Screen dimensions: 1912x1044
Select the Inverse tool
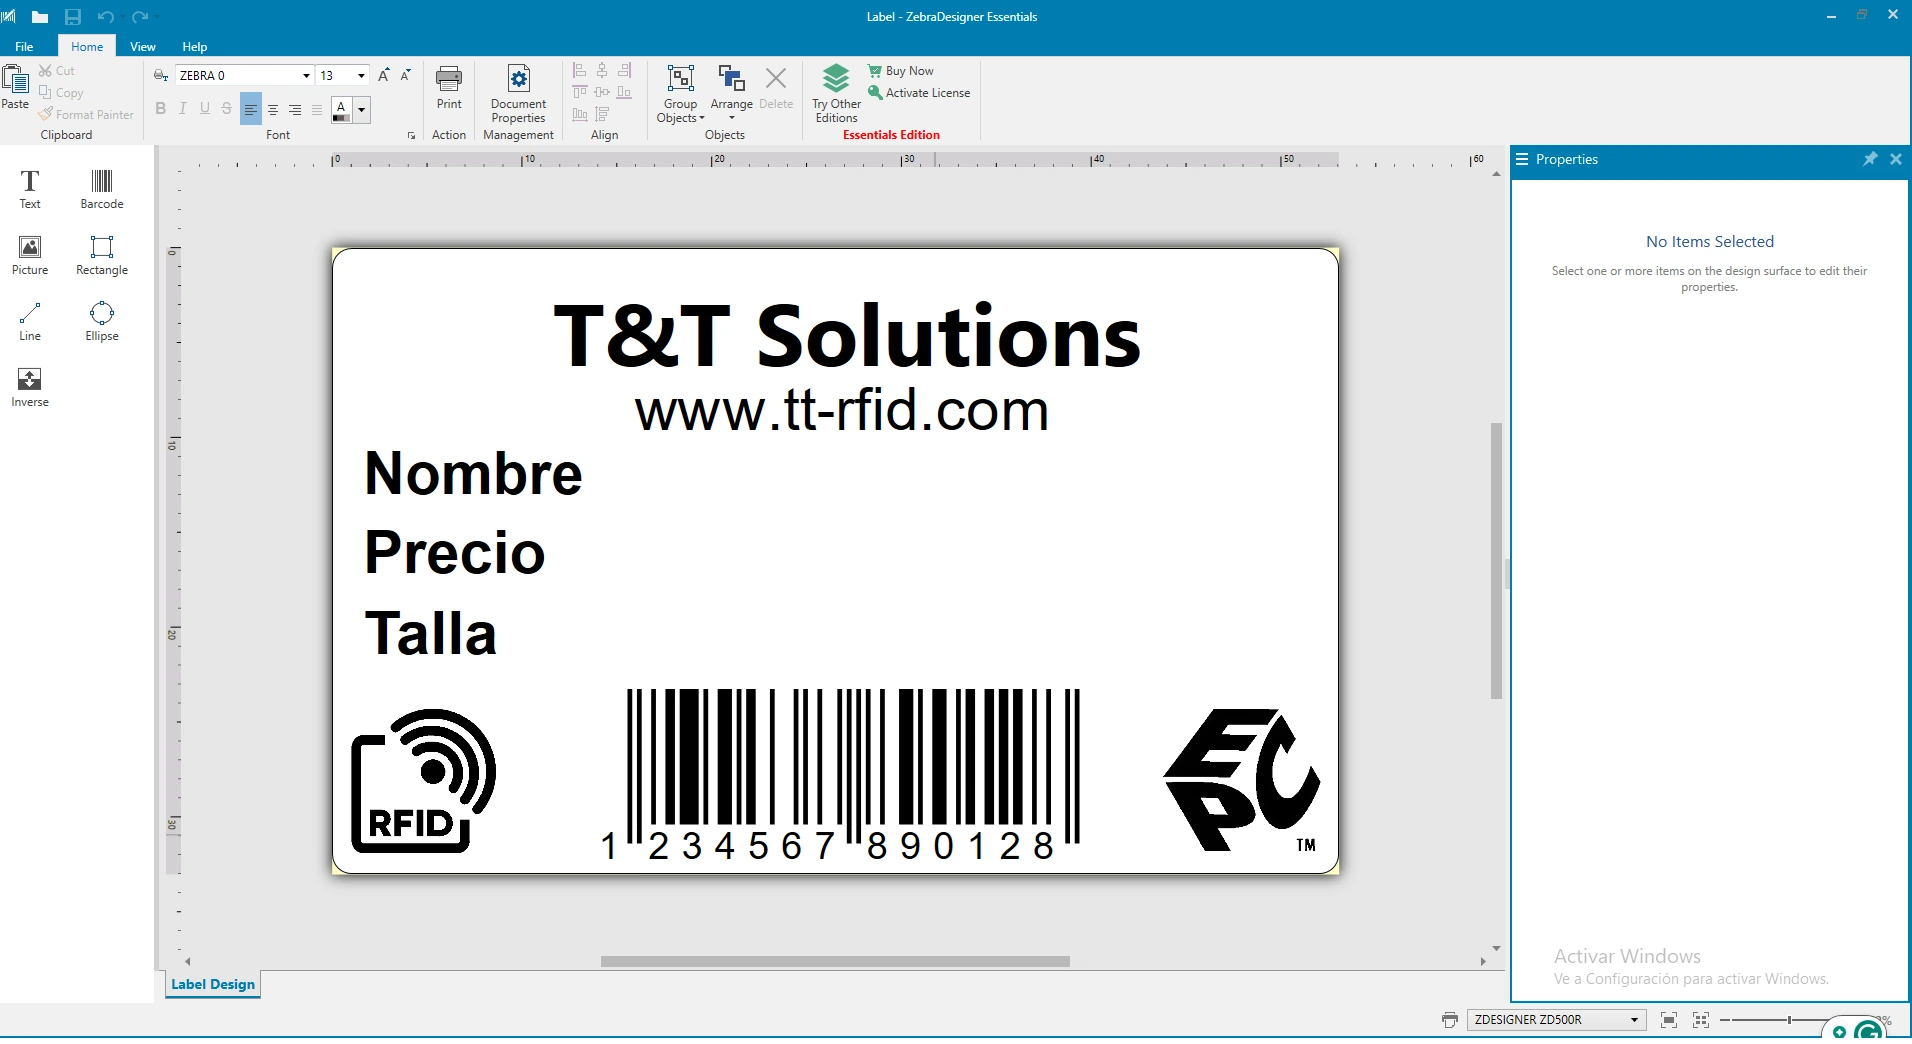30,387
